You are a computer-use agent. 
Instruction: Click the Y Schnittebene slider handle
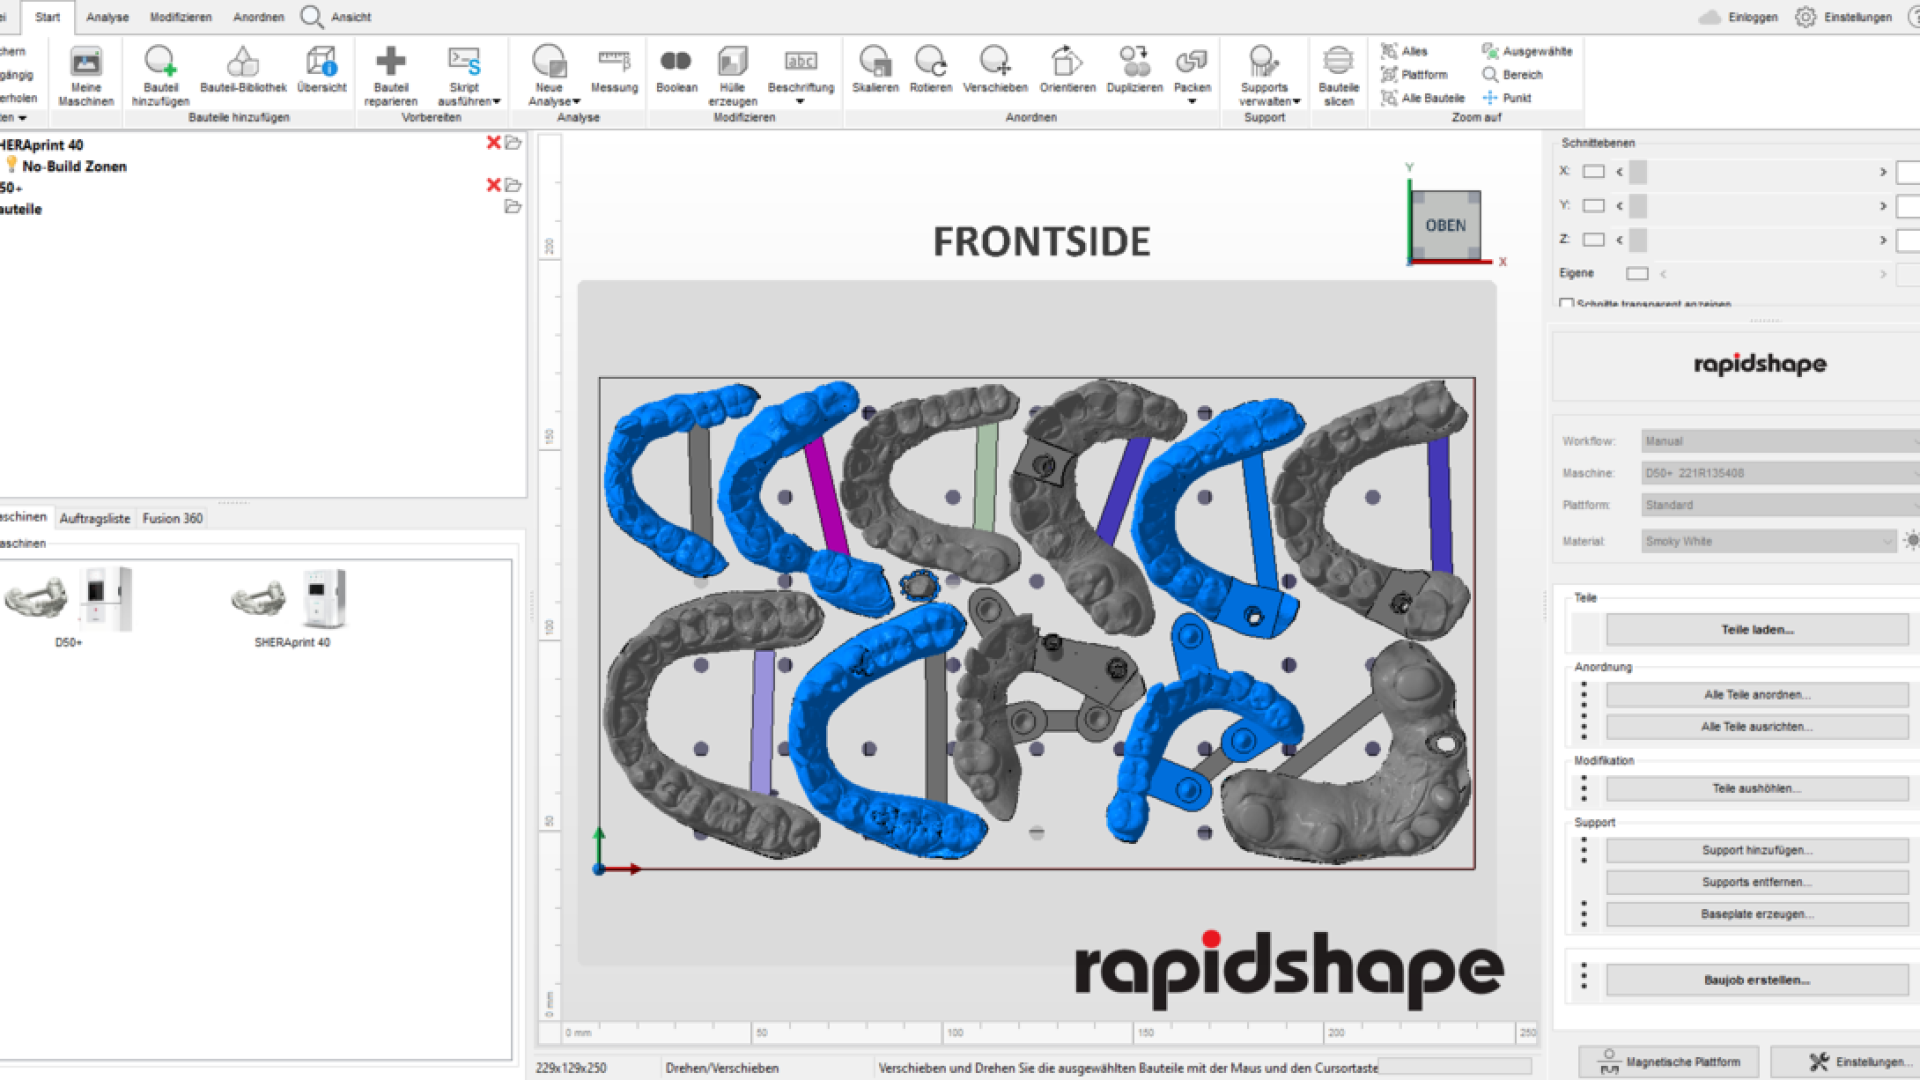click(1638, 206)
